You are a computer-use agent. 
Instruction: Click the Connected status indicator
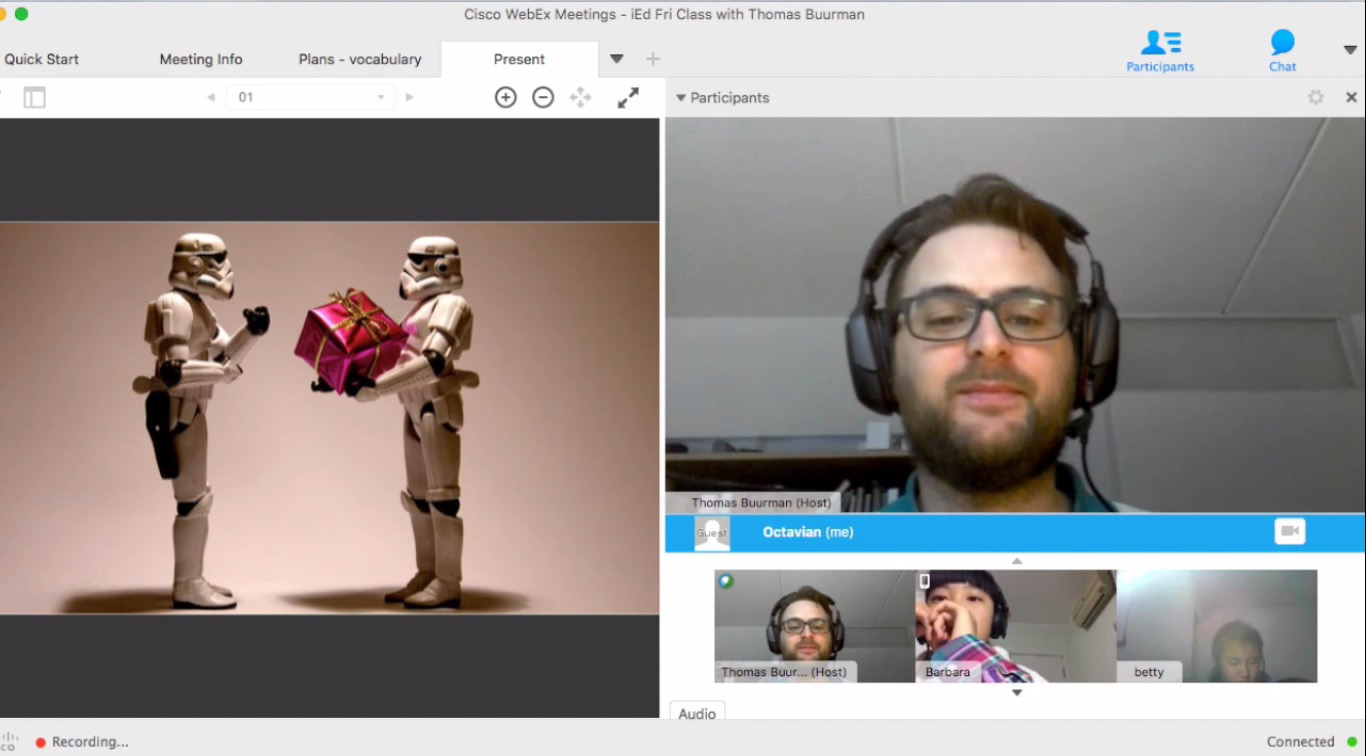coord(1311,742)
